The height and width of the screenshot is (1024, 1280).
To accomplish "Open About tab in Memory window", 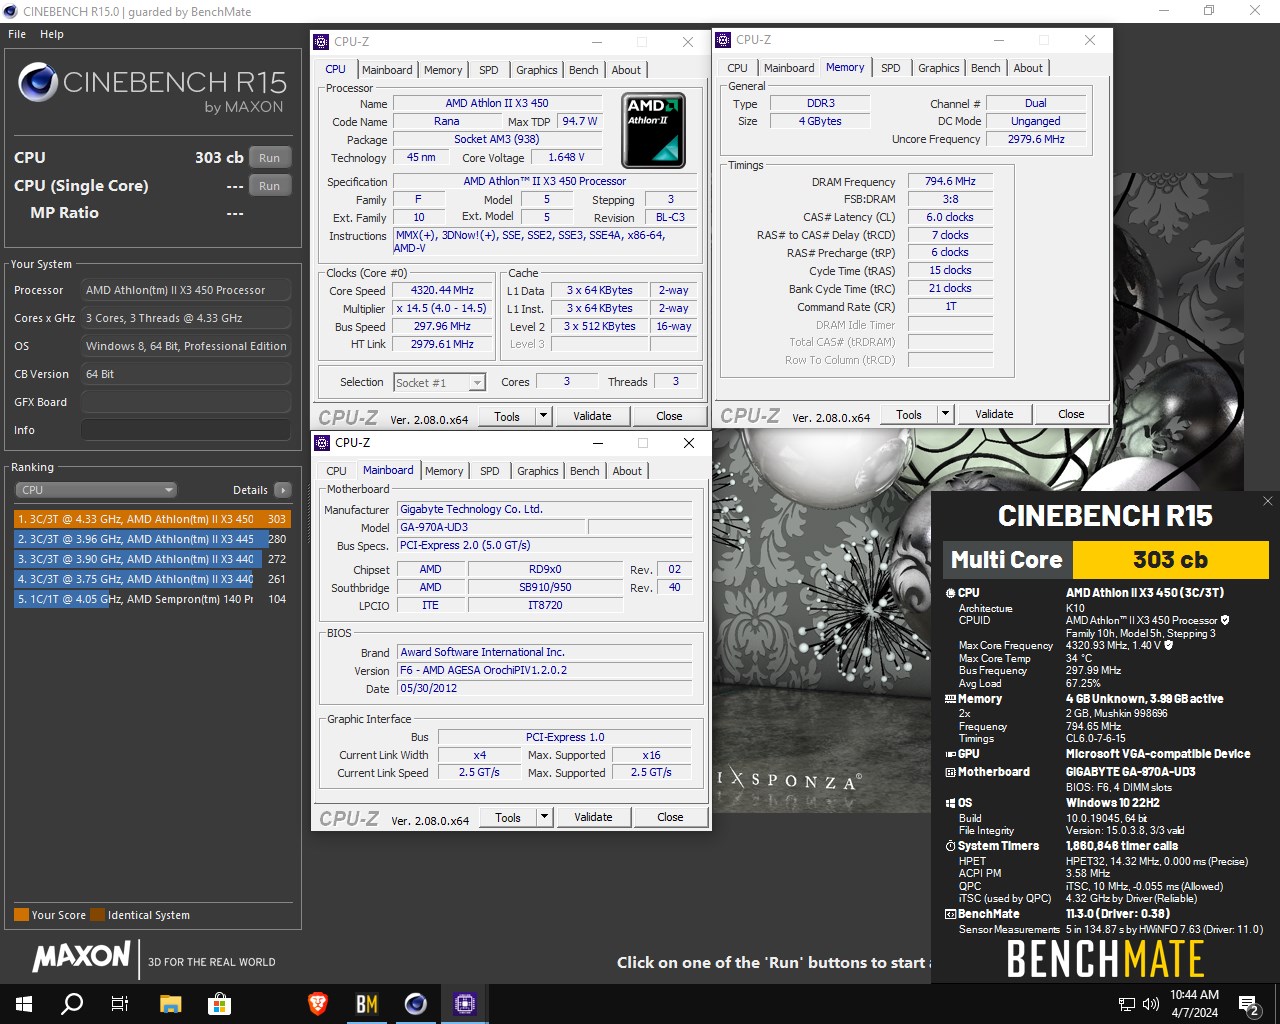I will pyautogui.click(x=1028, y=68).
